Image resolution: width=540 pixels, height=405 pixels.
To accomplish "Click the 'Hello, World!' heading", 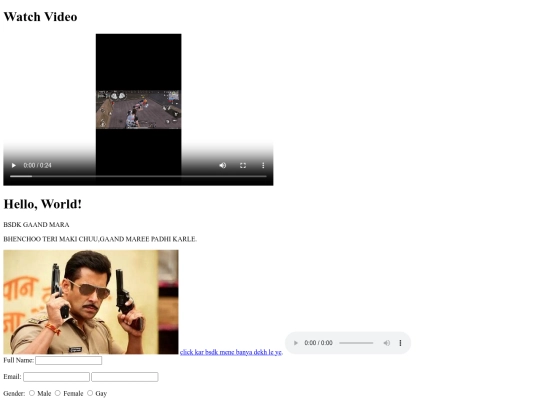I will coord(43,204).
